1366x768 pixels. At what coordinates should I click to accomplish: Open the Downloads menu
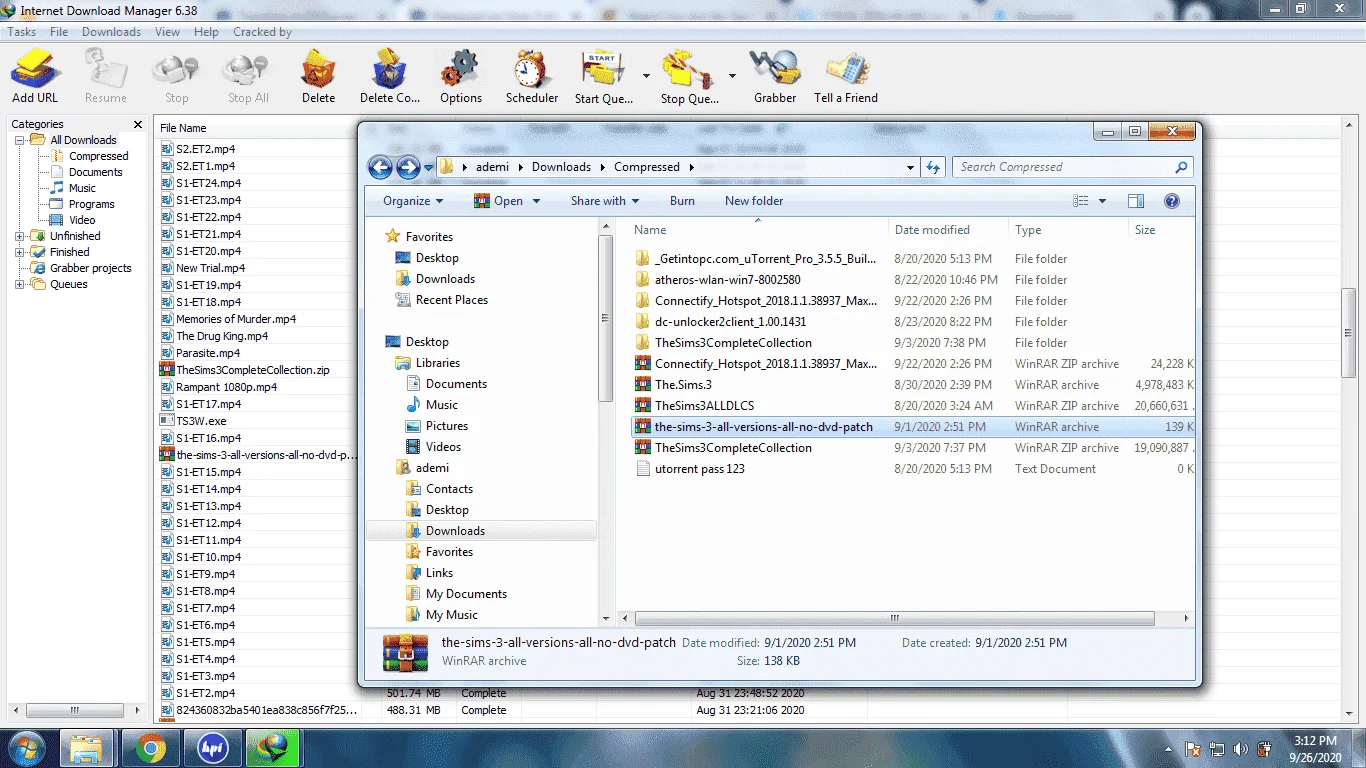[x=111, y=32]
